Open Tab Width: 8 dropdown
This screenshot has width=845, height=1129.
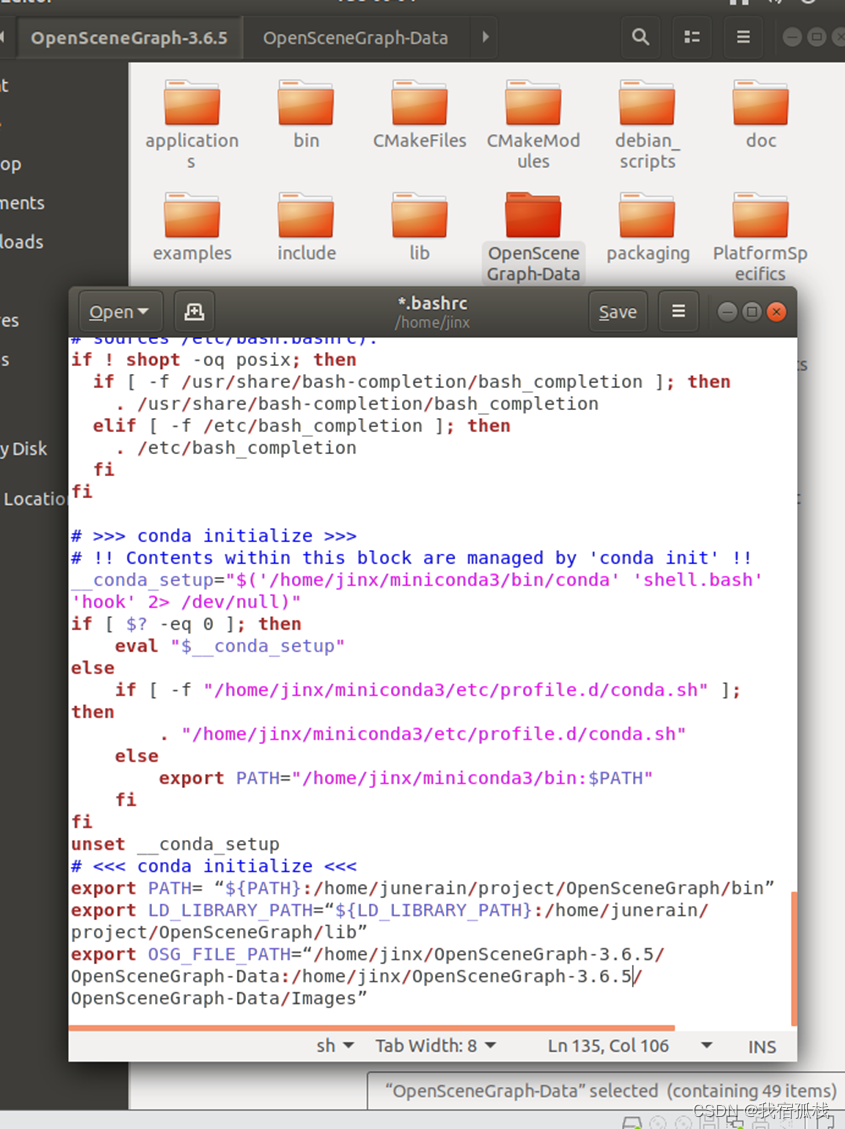[x=435, y=1045]
